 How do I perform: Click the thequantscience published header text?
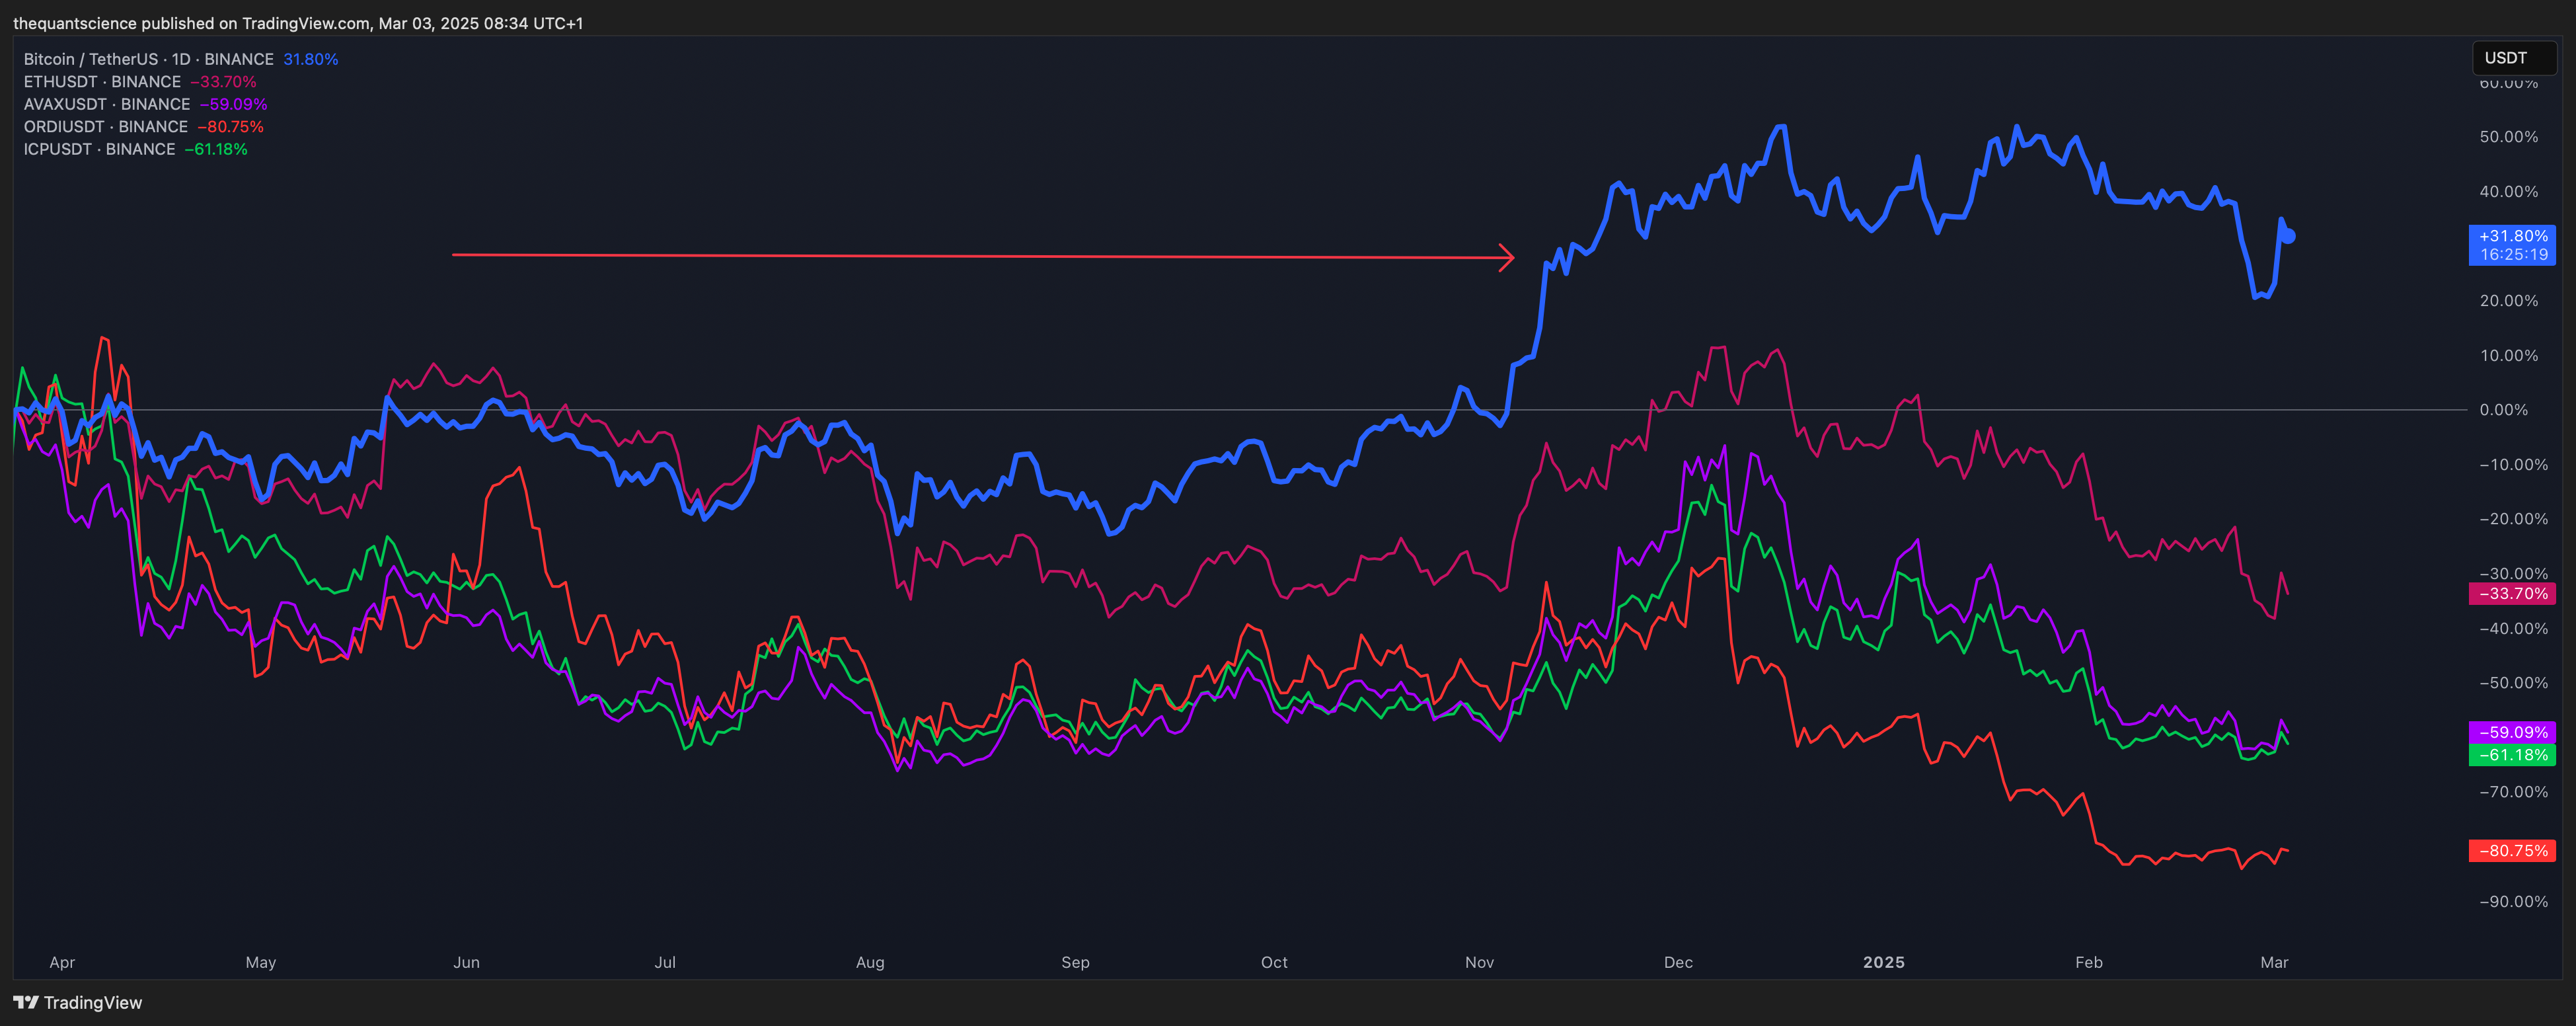coord(298,23)
